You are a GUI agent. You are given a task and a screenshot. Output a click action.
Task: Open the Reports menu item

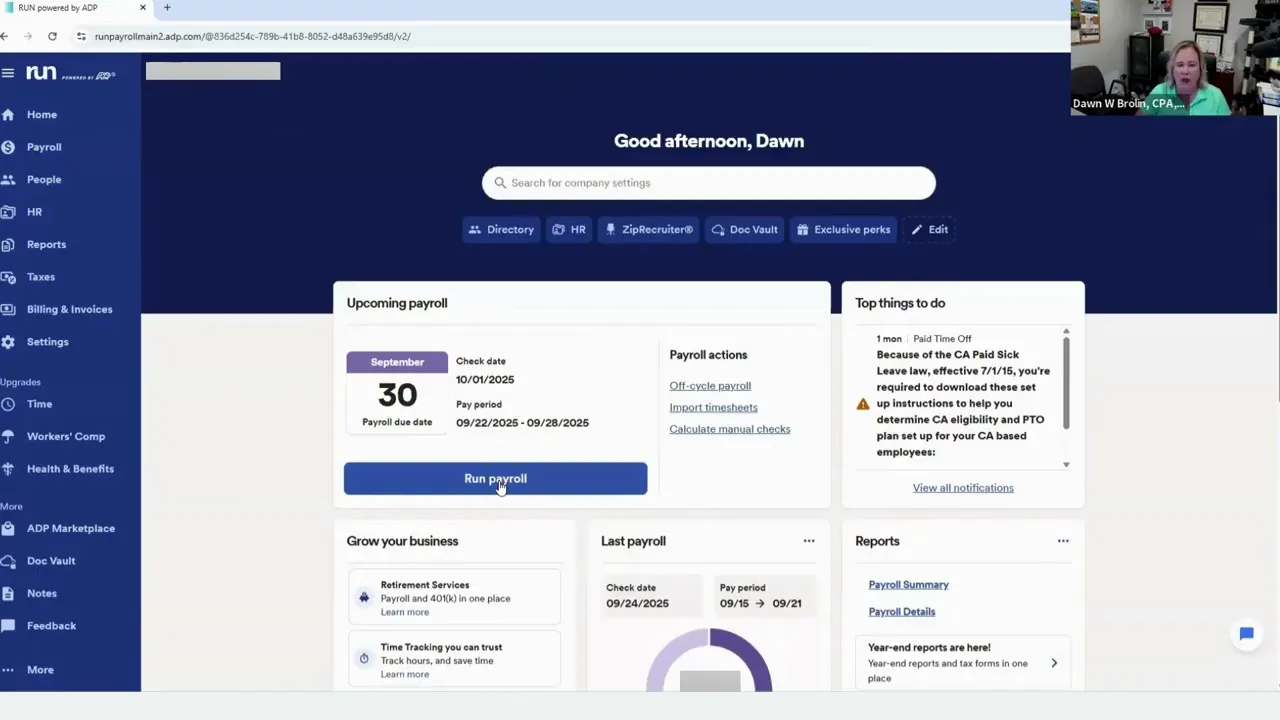pos(46,245)
